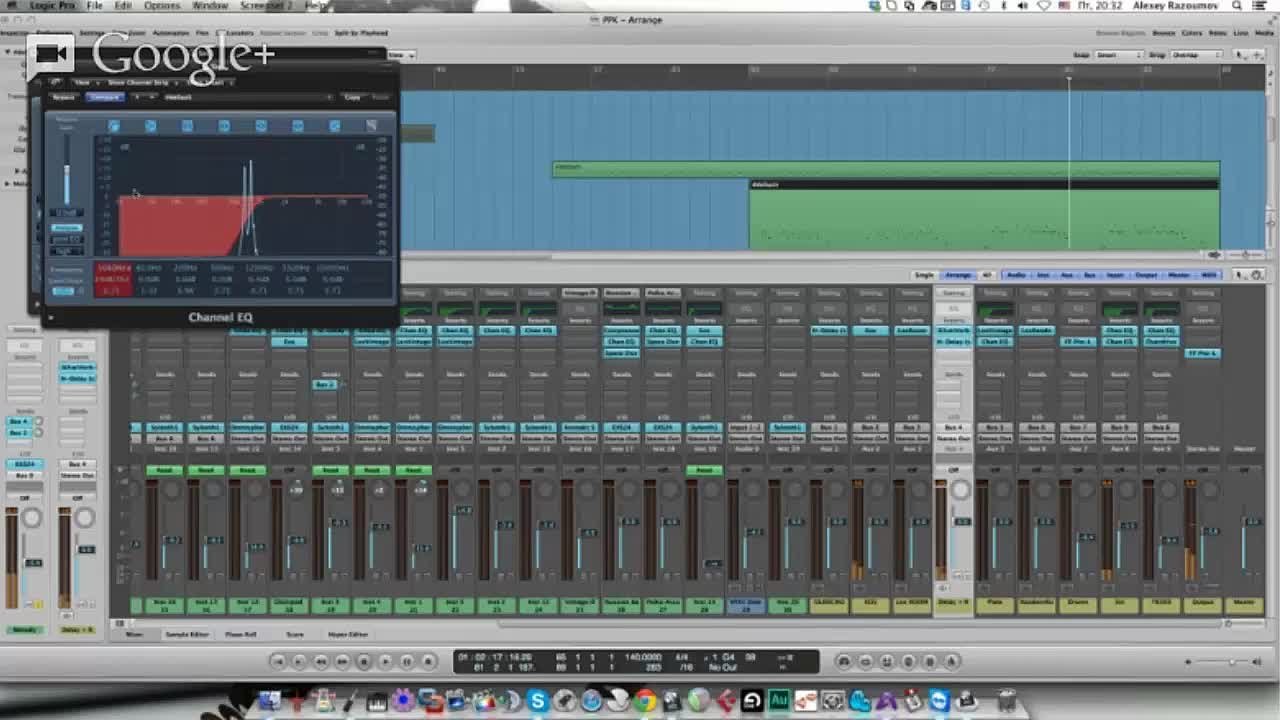Open the Bus 4 input slot on the Delay 1/8 strip
The height and width of the screenshot is (720, 1280).
click(x=952, y=428)
